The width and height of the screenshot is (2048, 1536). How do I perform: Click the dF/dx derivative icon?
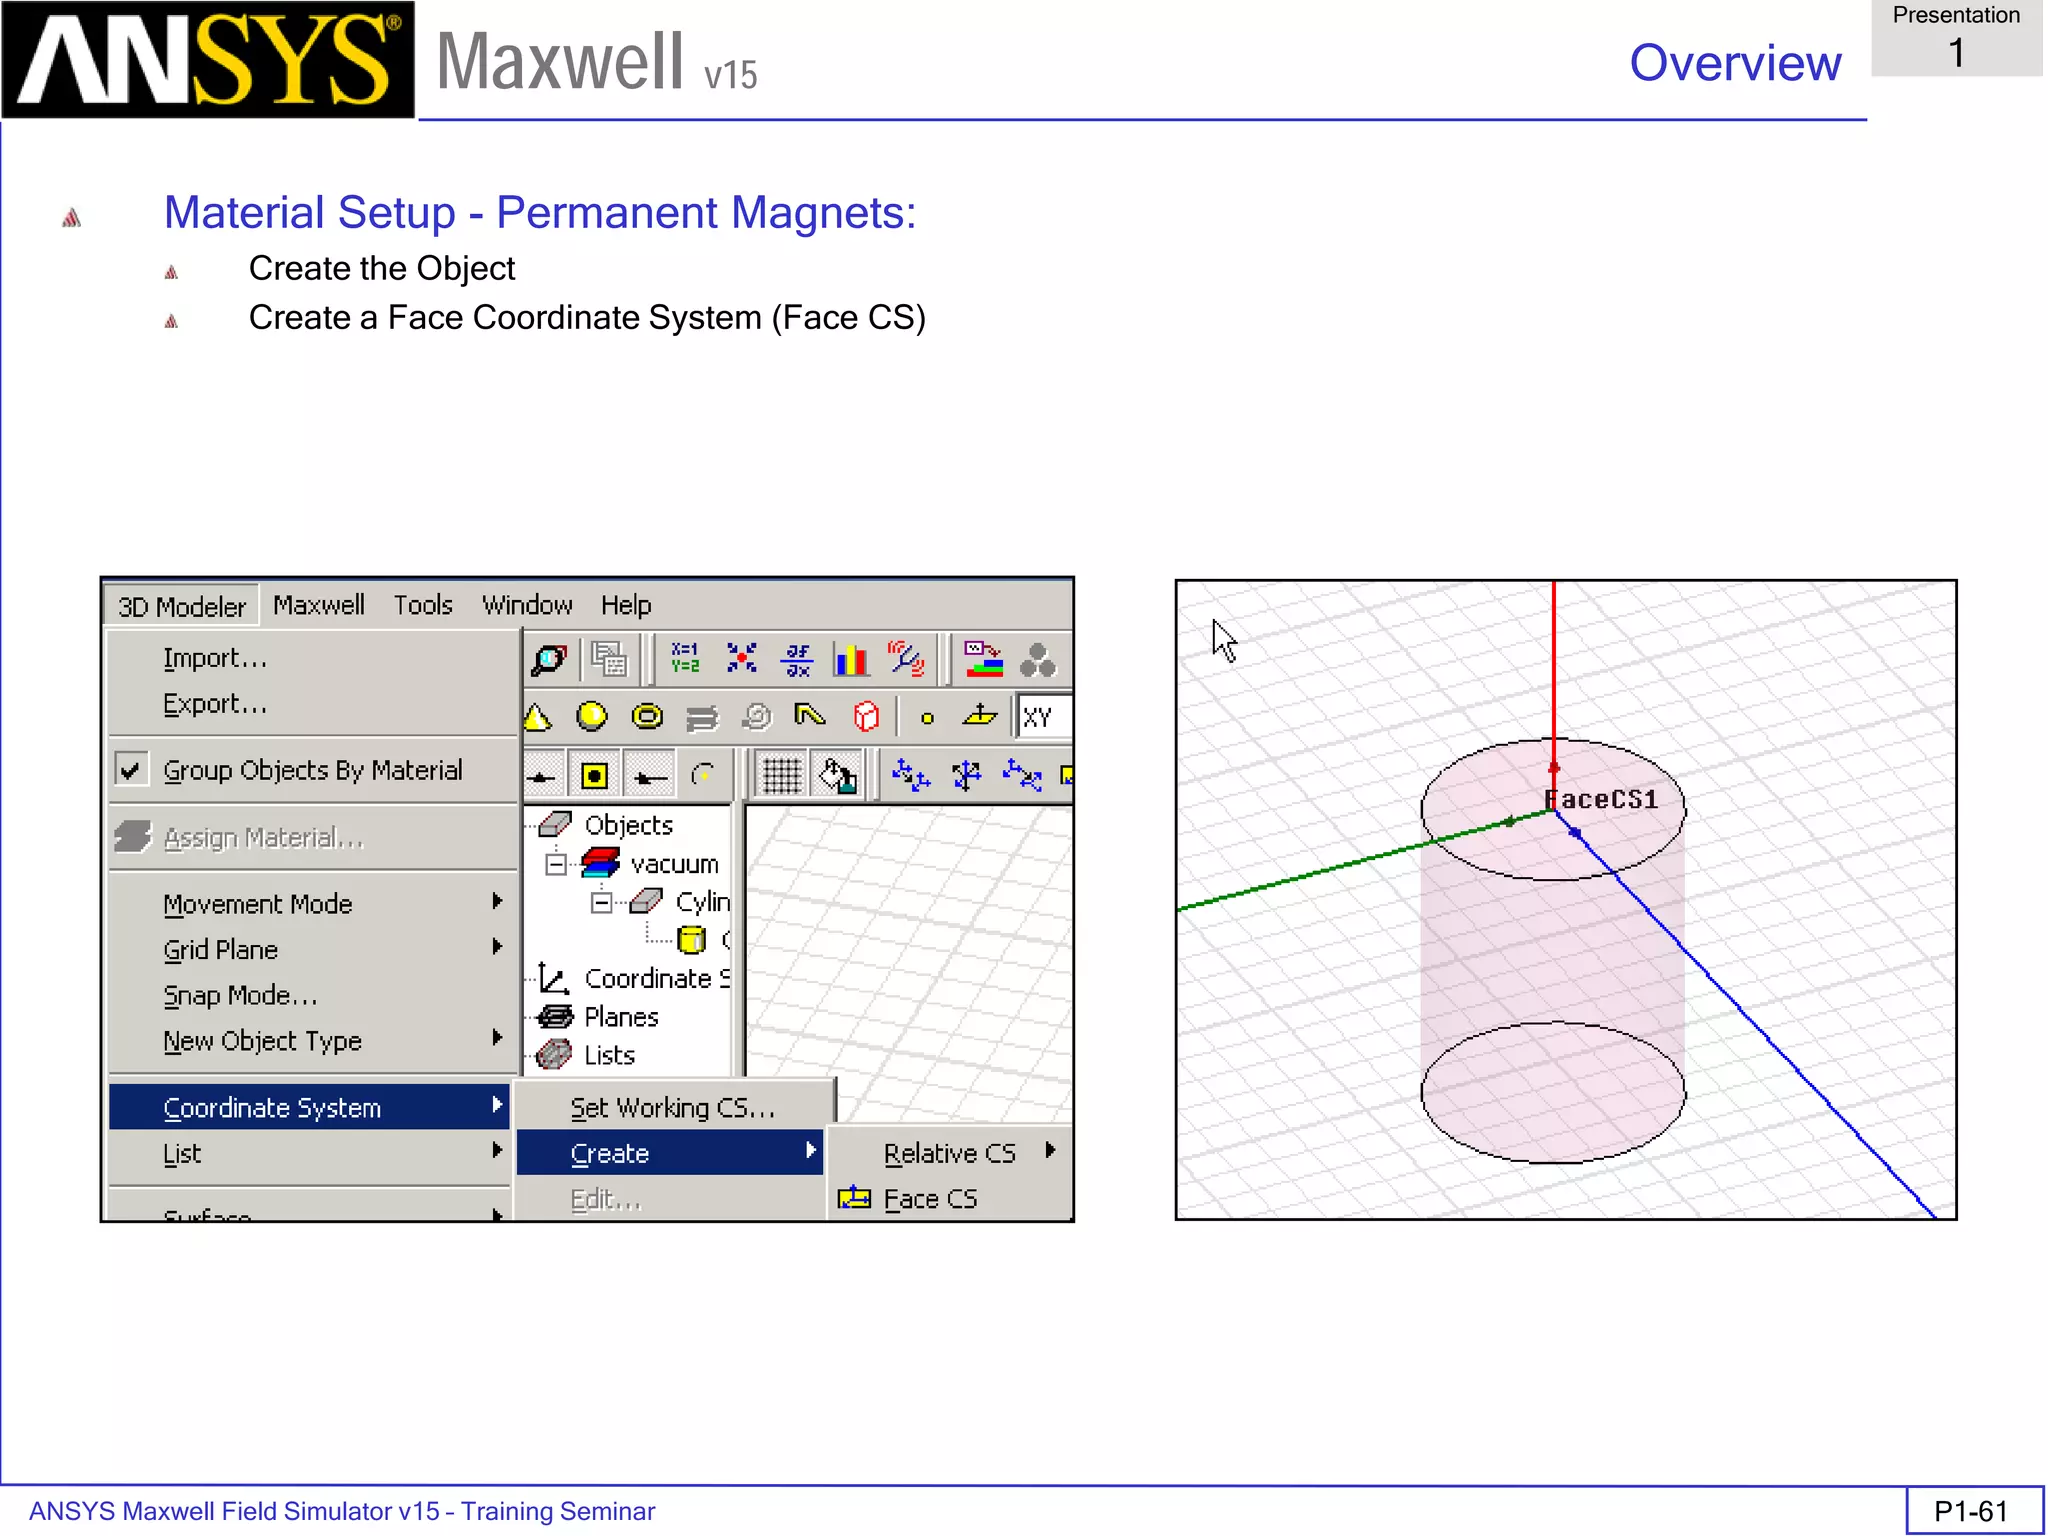[x=797, y=659]
